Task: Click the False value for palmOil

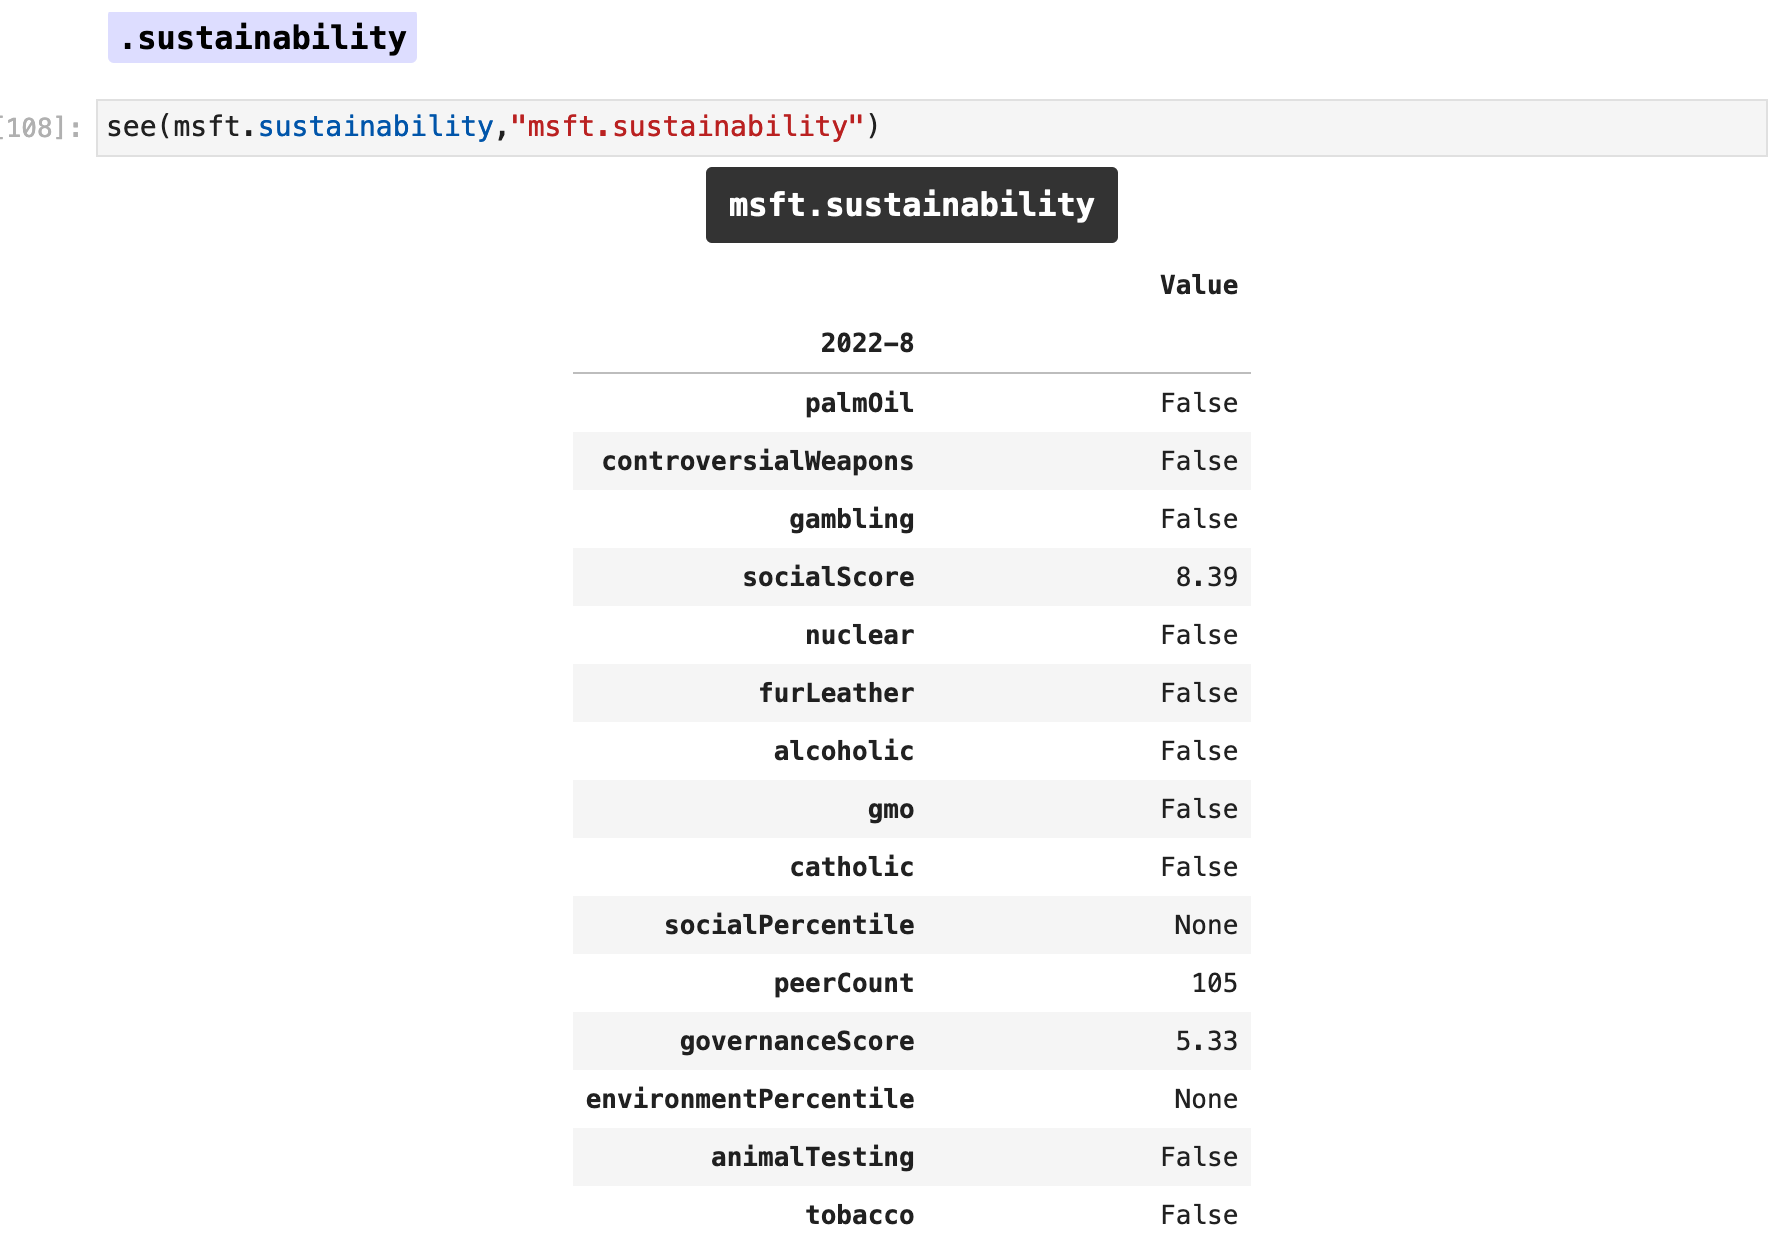Action: [1198, 403]
